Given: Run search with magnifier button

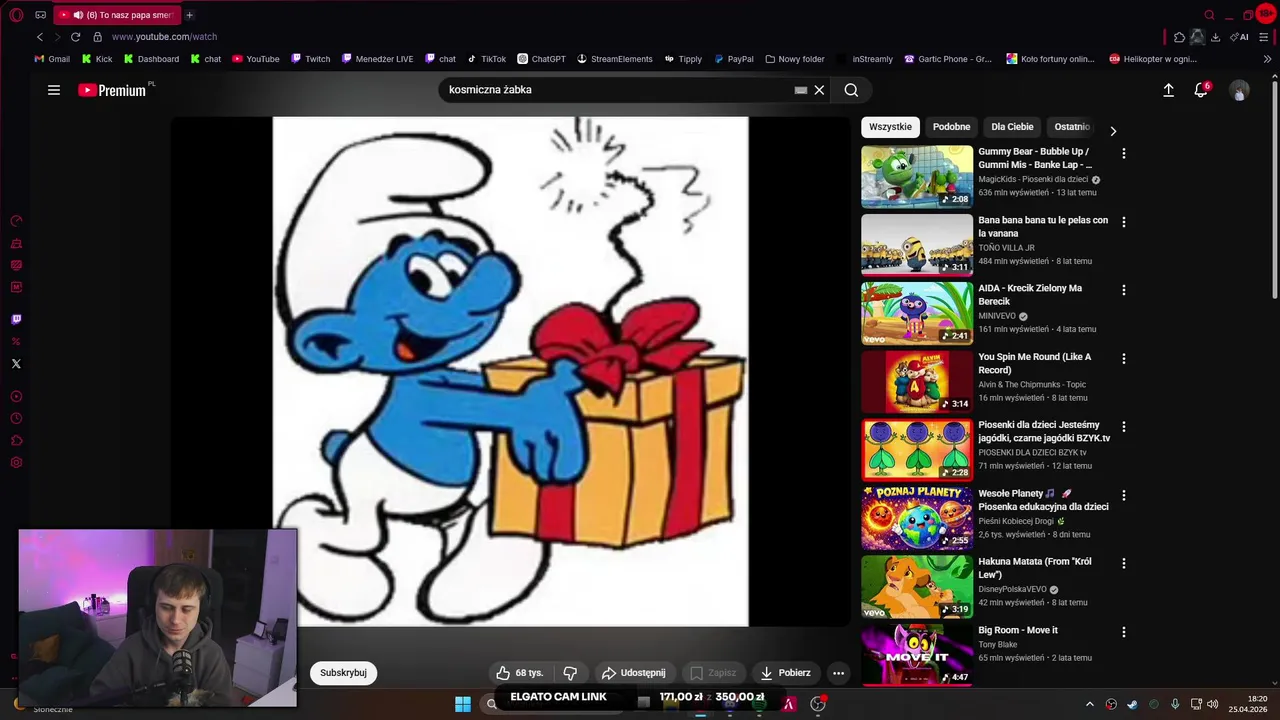Looking at the screenshot, I should click(x=851, y=90).
